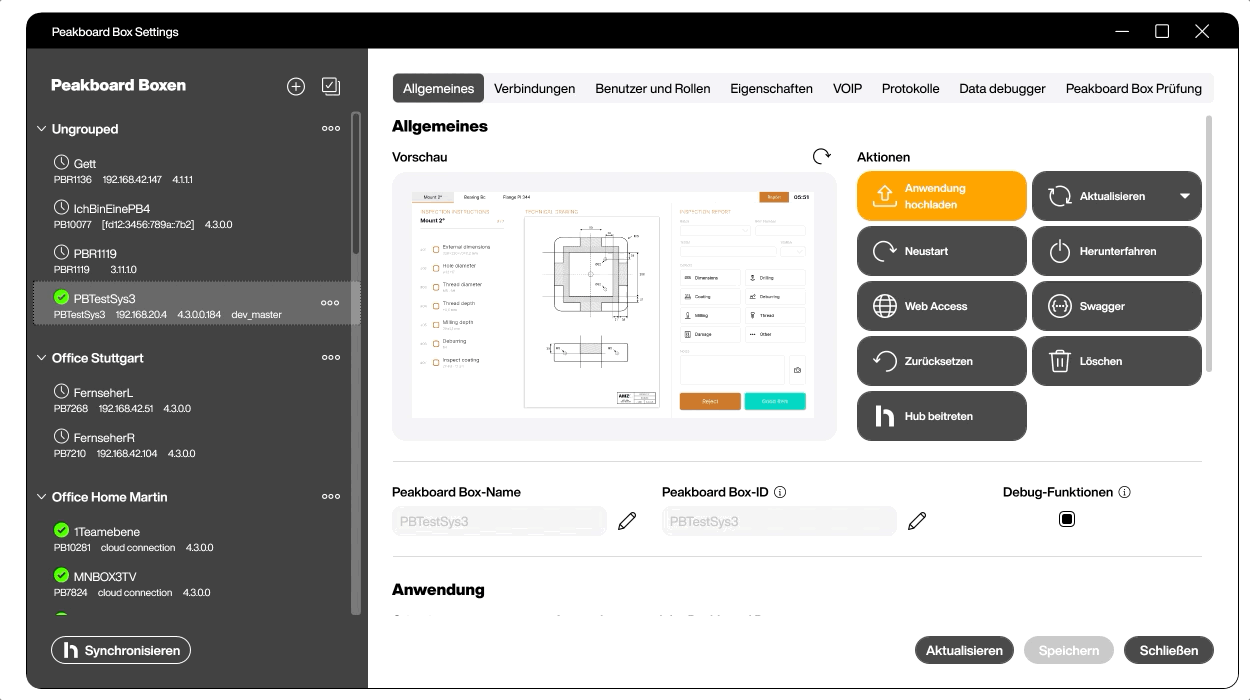Open Swagger
The width and height of the screenshot is (1250, 700).
[1117, 306]
